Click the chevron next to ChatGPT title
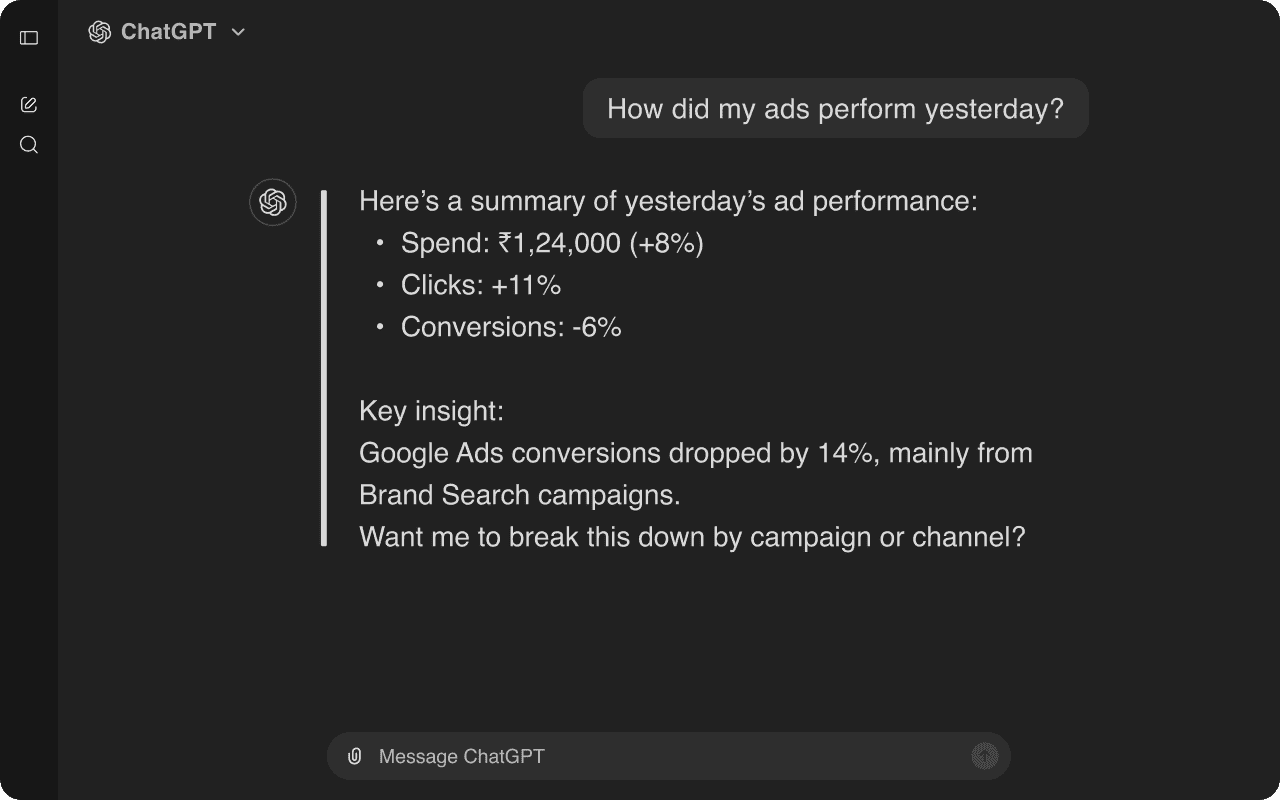Screen dimensions: 1280x800 click(x=237, y=32)
